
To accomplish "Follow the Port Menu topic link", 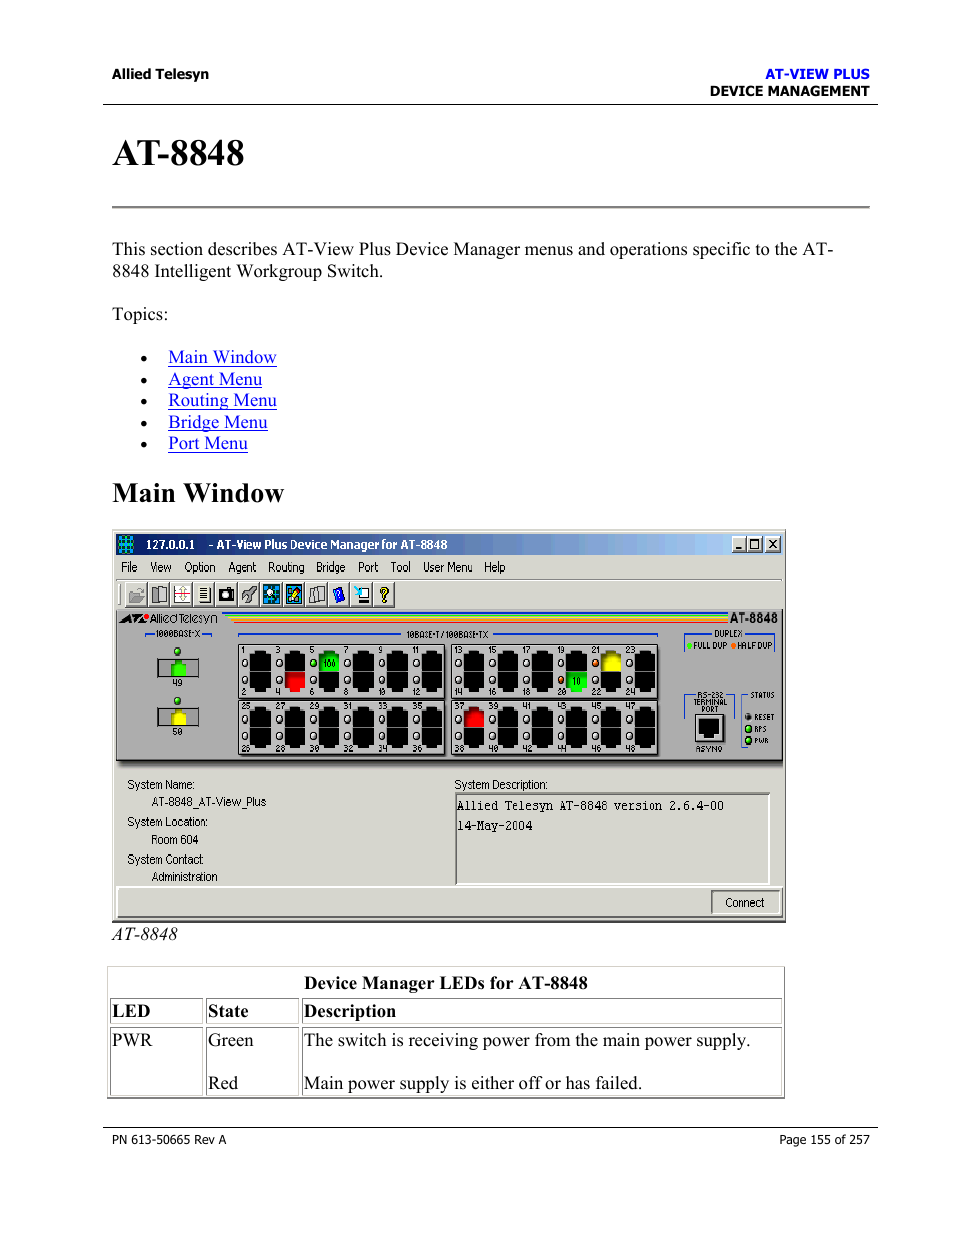I will (x=208, y=443).
